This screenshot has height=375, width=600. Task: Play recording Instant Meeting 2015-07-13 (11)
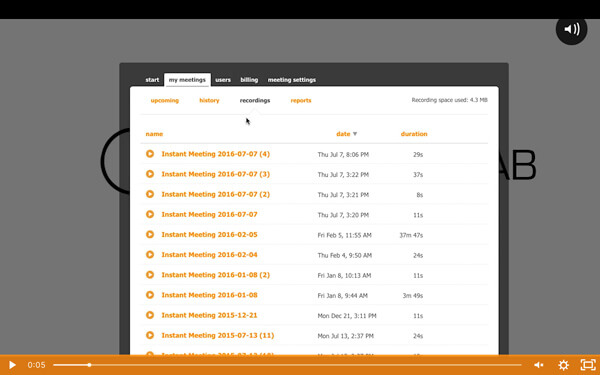coord(150,335)
